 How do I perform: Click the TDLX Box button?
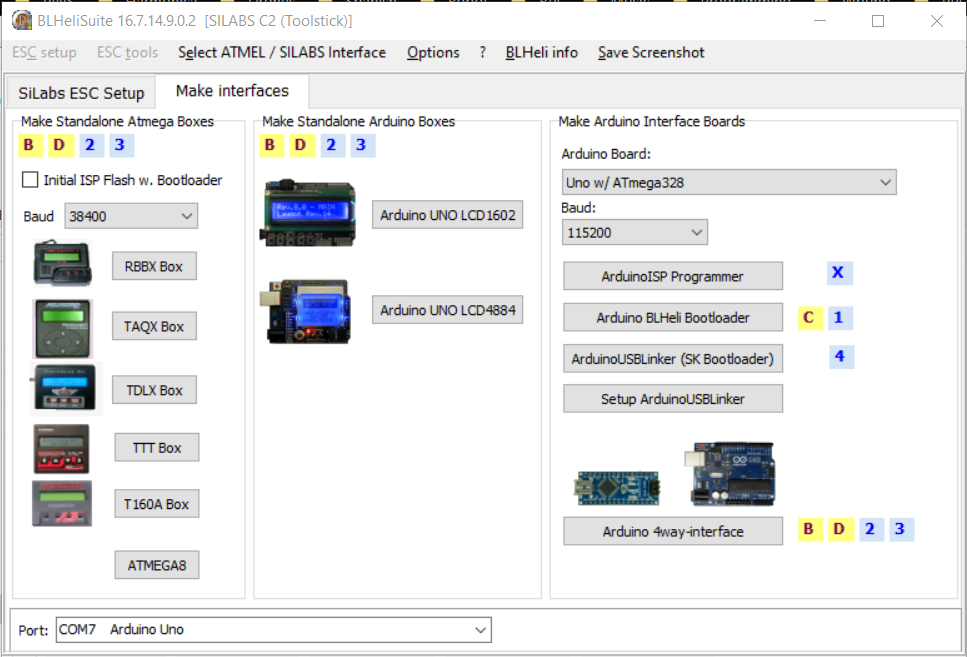[x=154, y=390]
